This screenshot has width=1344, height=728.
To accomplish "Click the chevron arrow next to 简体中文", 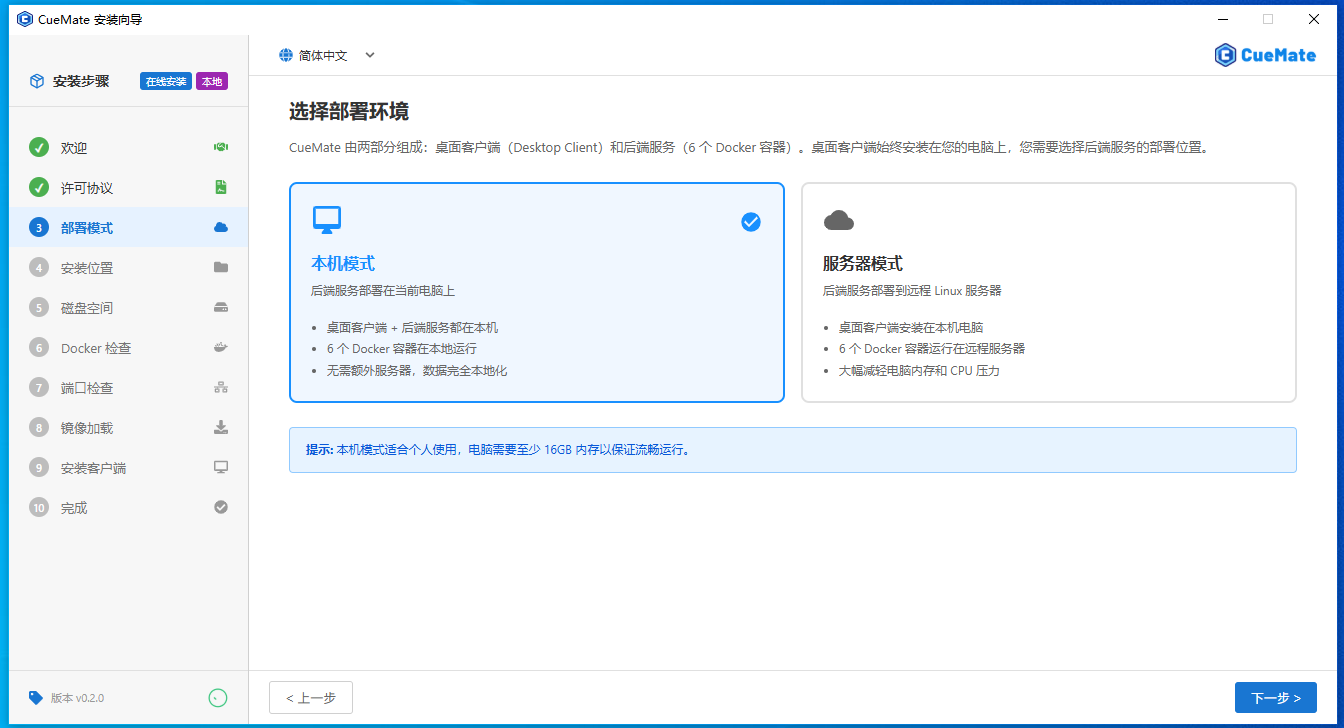I will (370, 56).
